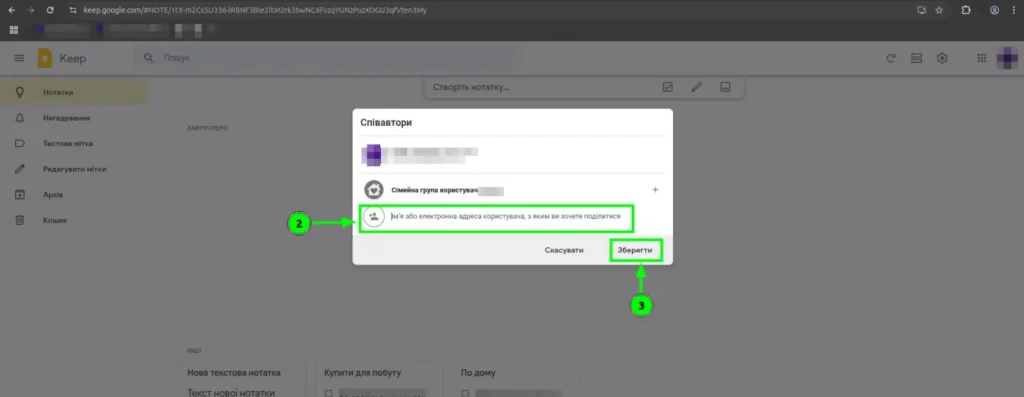Create a new drawing note icon

(x=696, y=87)
